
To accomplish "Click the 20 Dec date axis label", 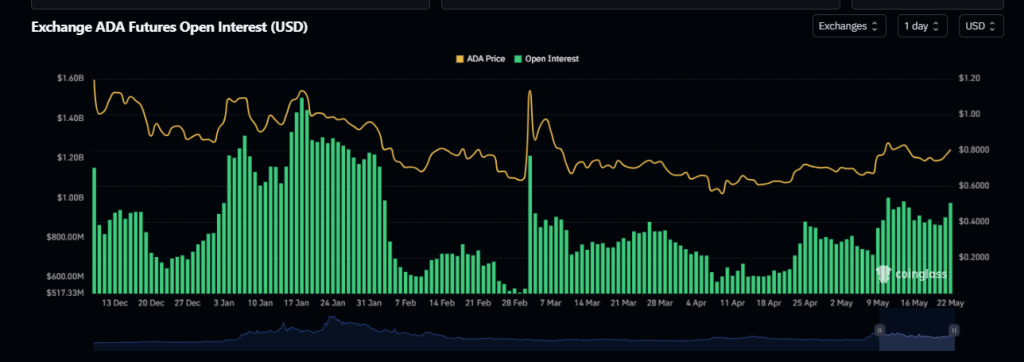I will pyautogui.click(x=152, y=303).
